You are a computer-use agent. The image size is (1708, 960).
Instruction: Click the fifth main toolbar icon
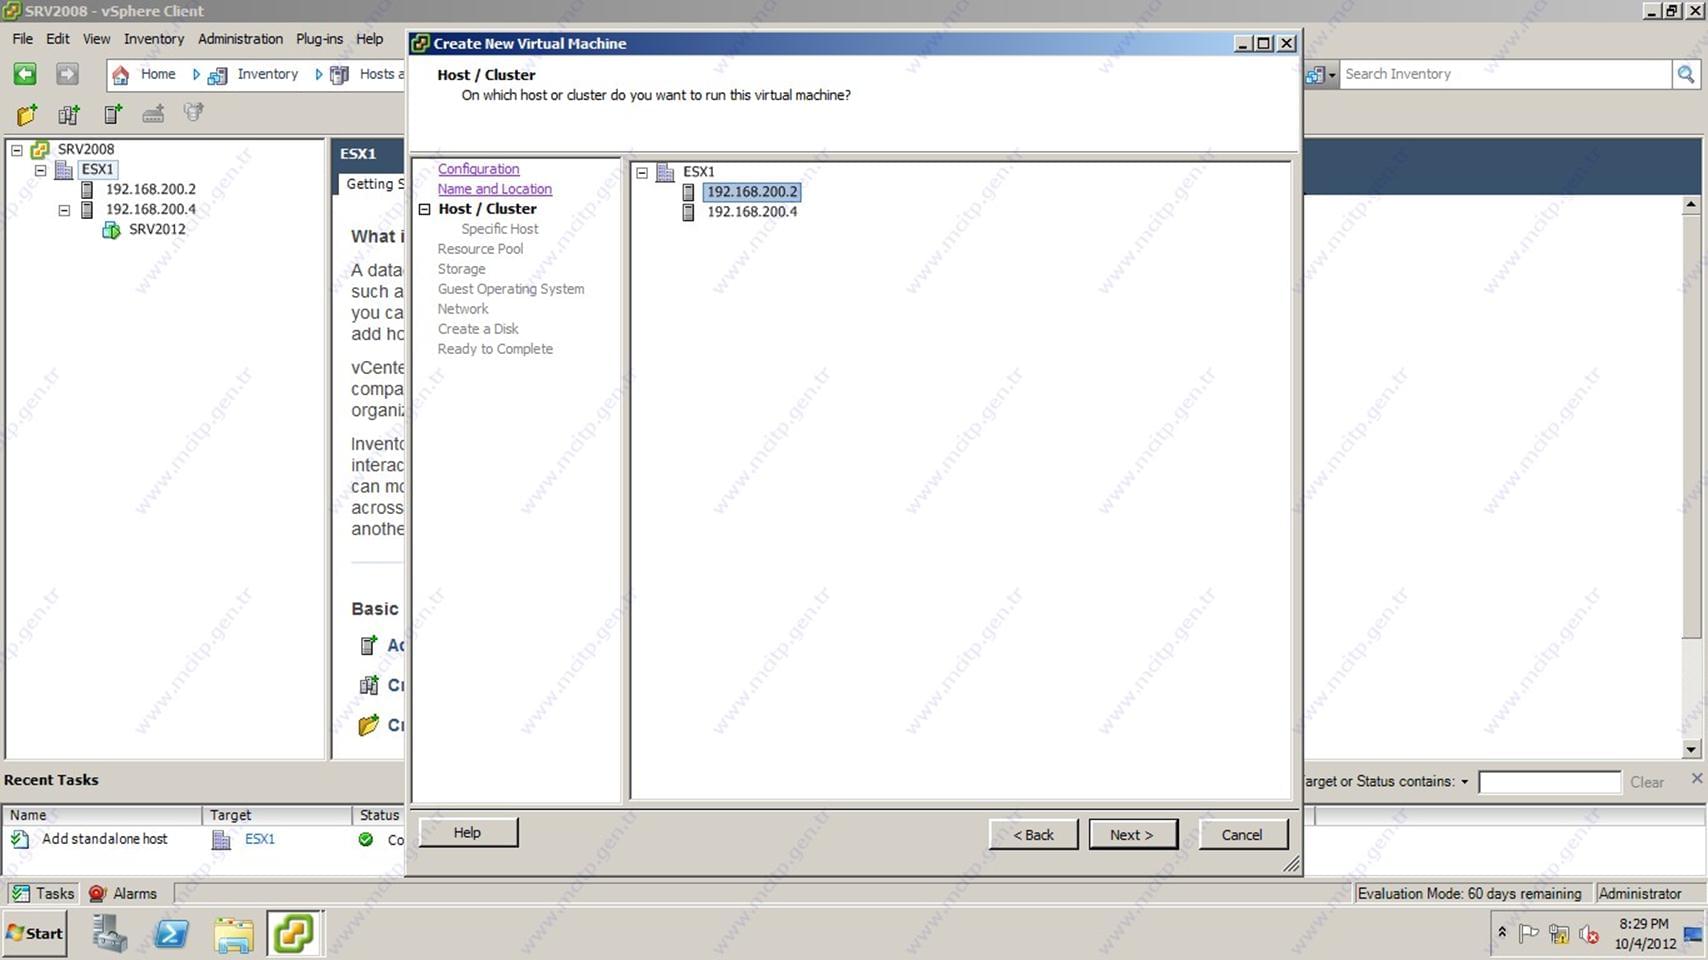(194, 113)
